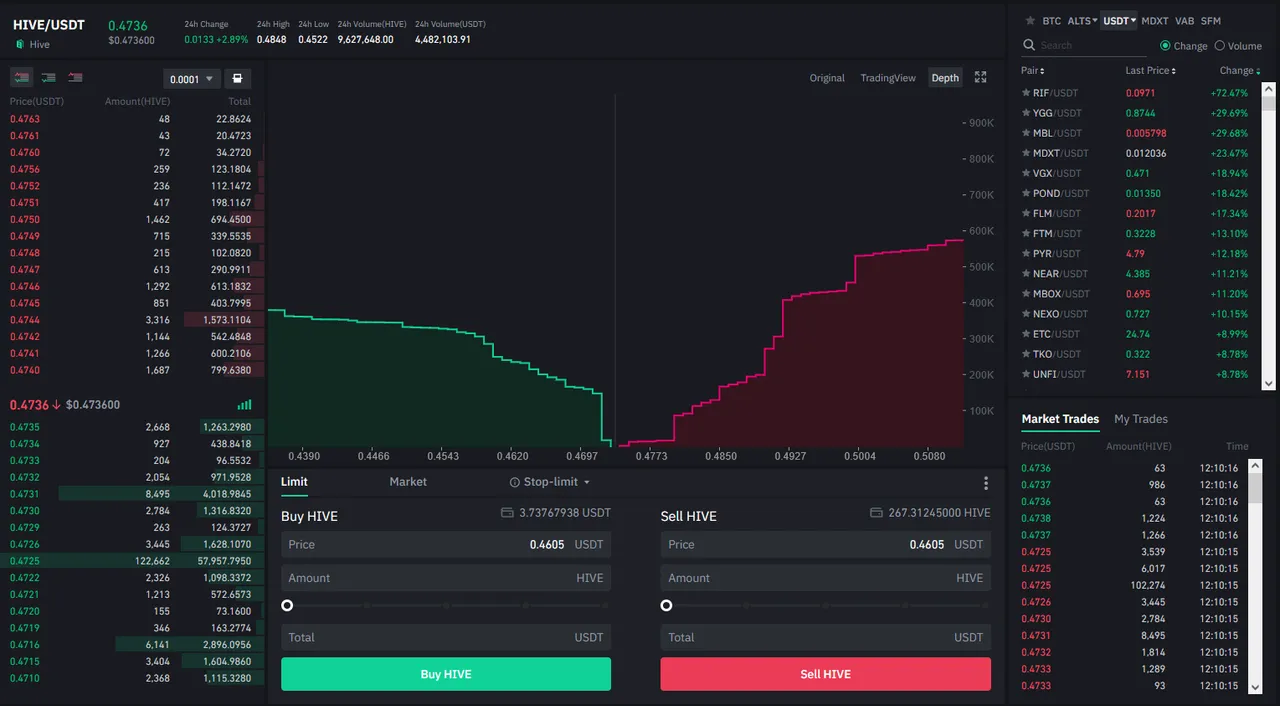
Task: Open the Stop-limit order type dropdown
Action: (x=550, y=482)
